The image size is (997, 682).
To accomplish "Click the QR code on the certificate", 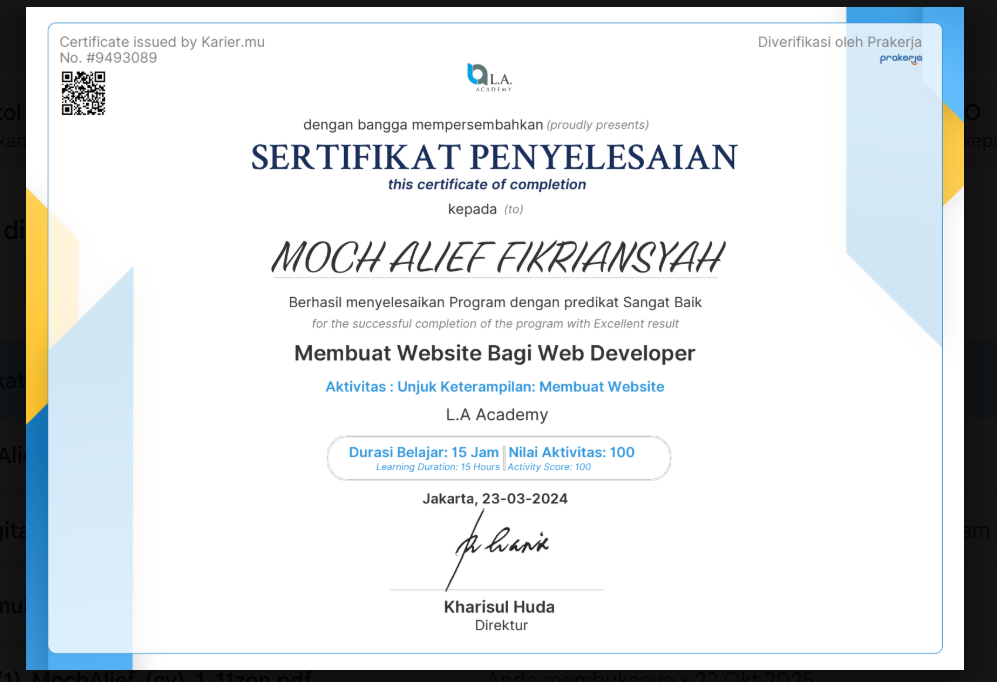I will coord(83,93).
